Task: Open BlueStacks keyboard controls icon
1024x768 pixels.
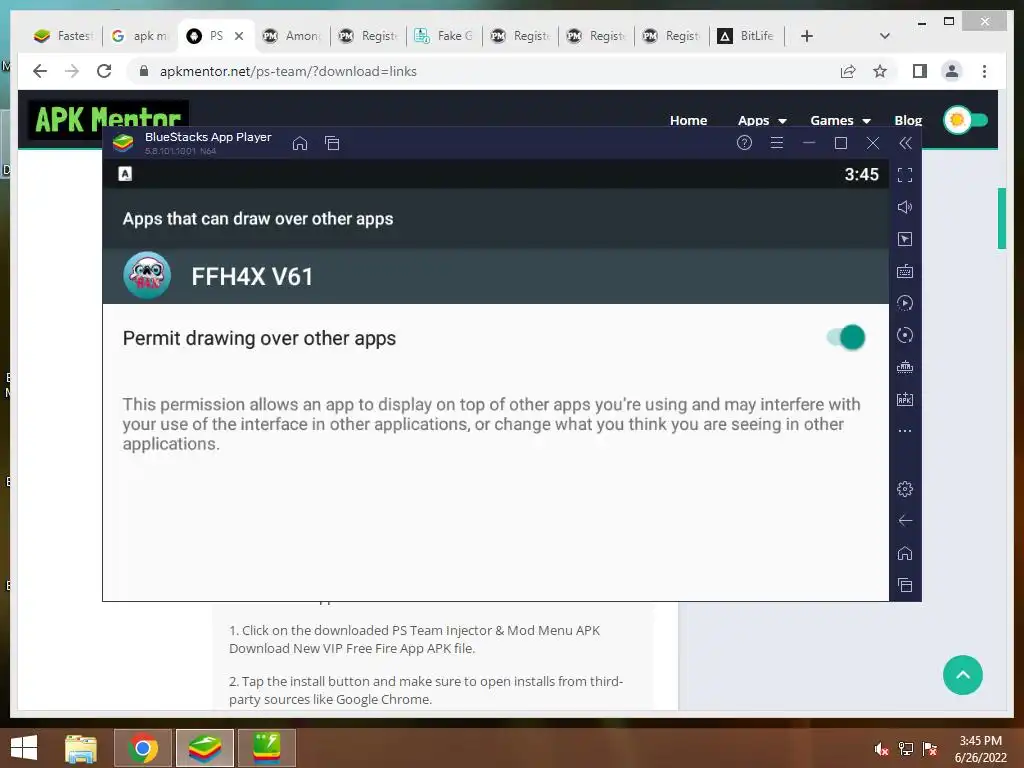Action: 904,271
